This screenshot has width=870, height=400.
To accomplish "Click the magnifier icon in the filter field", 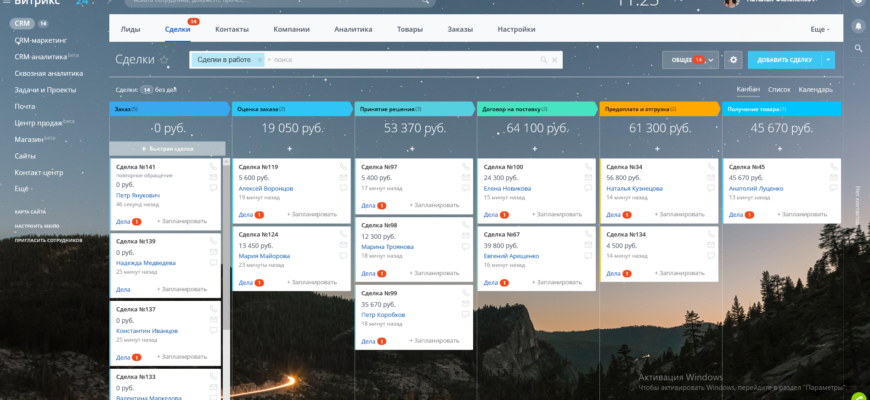I will (x=544, y=60).
